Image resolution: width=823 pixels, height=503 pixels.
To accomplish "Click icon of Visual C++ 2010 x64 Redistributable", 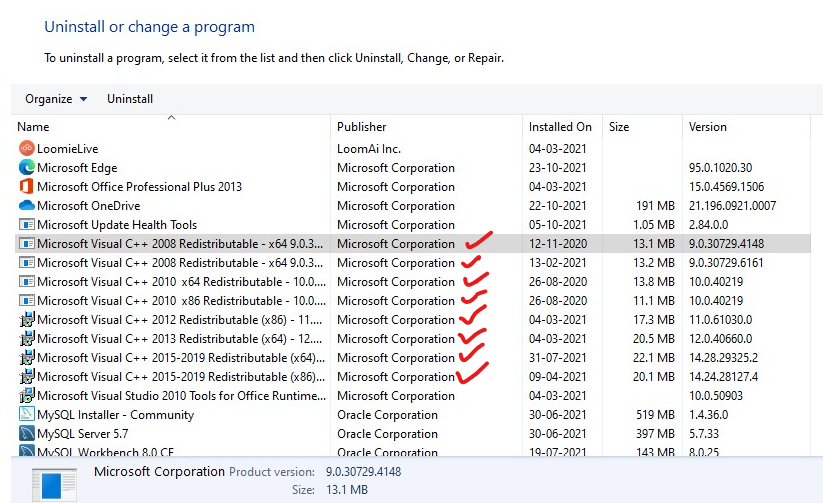I will (27, 281).
